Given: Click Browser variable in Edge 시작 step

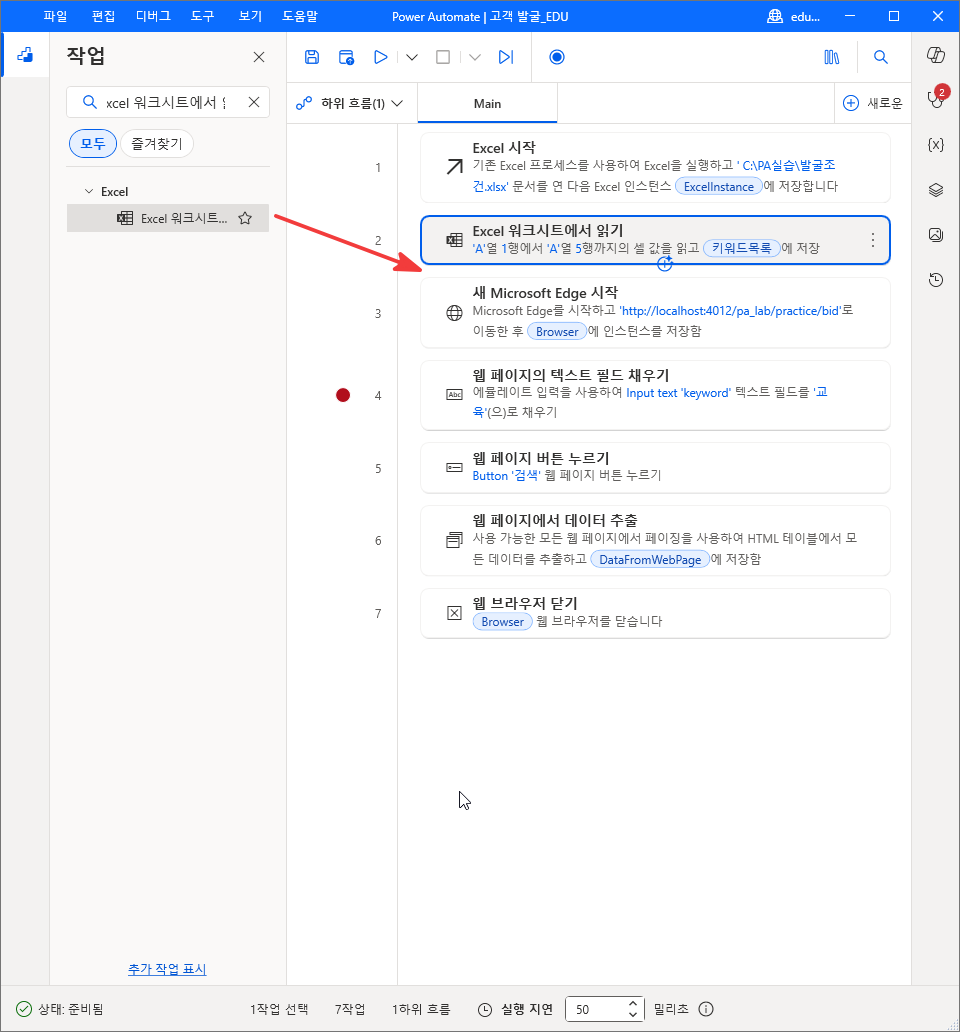Looking at the screenshot, I should 557,332.
